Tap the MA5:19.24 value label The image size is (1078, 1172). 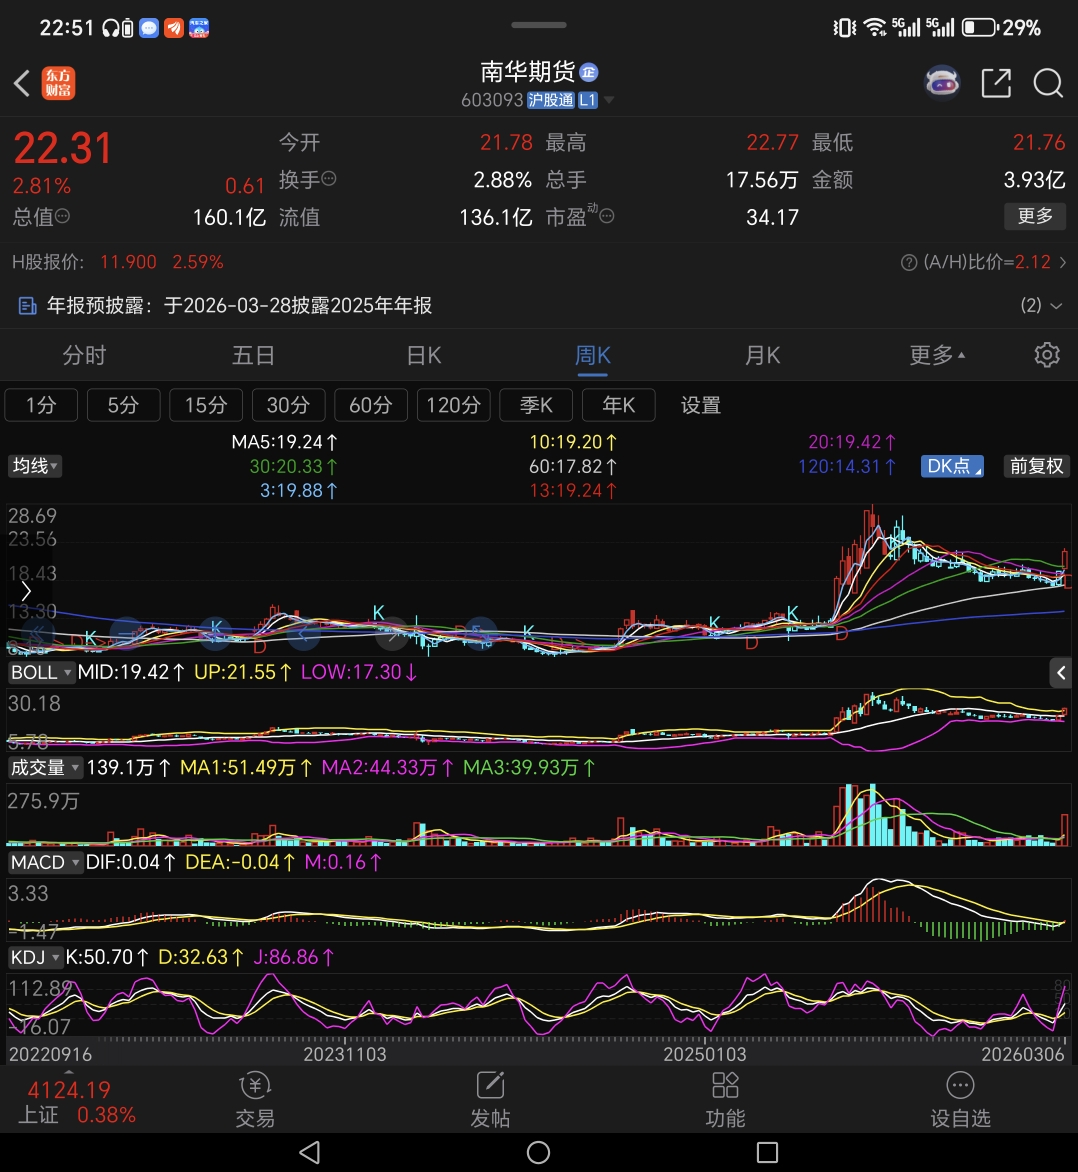[285, 442]
